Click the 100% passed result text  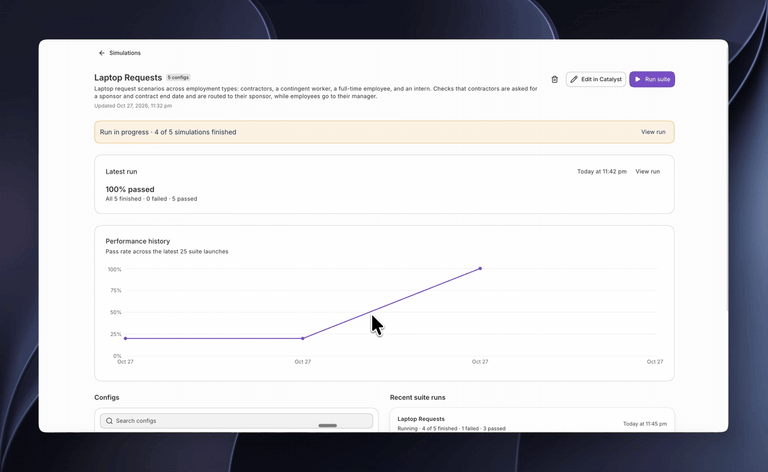tap(130, 189)
